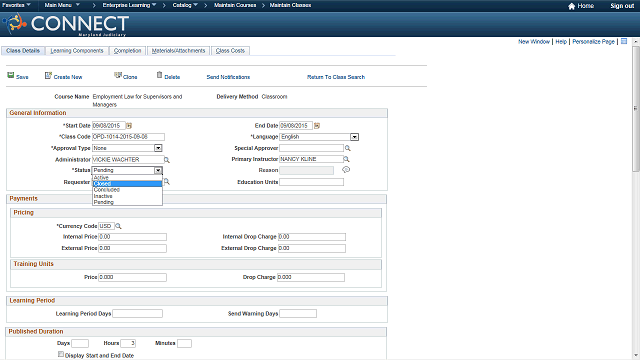The height and width of the screenshot is (360, 640).
Task: Expand the Approval Type dropdown
Action: [x=158, y=148]
